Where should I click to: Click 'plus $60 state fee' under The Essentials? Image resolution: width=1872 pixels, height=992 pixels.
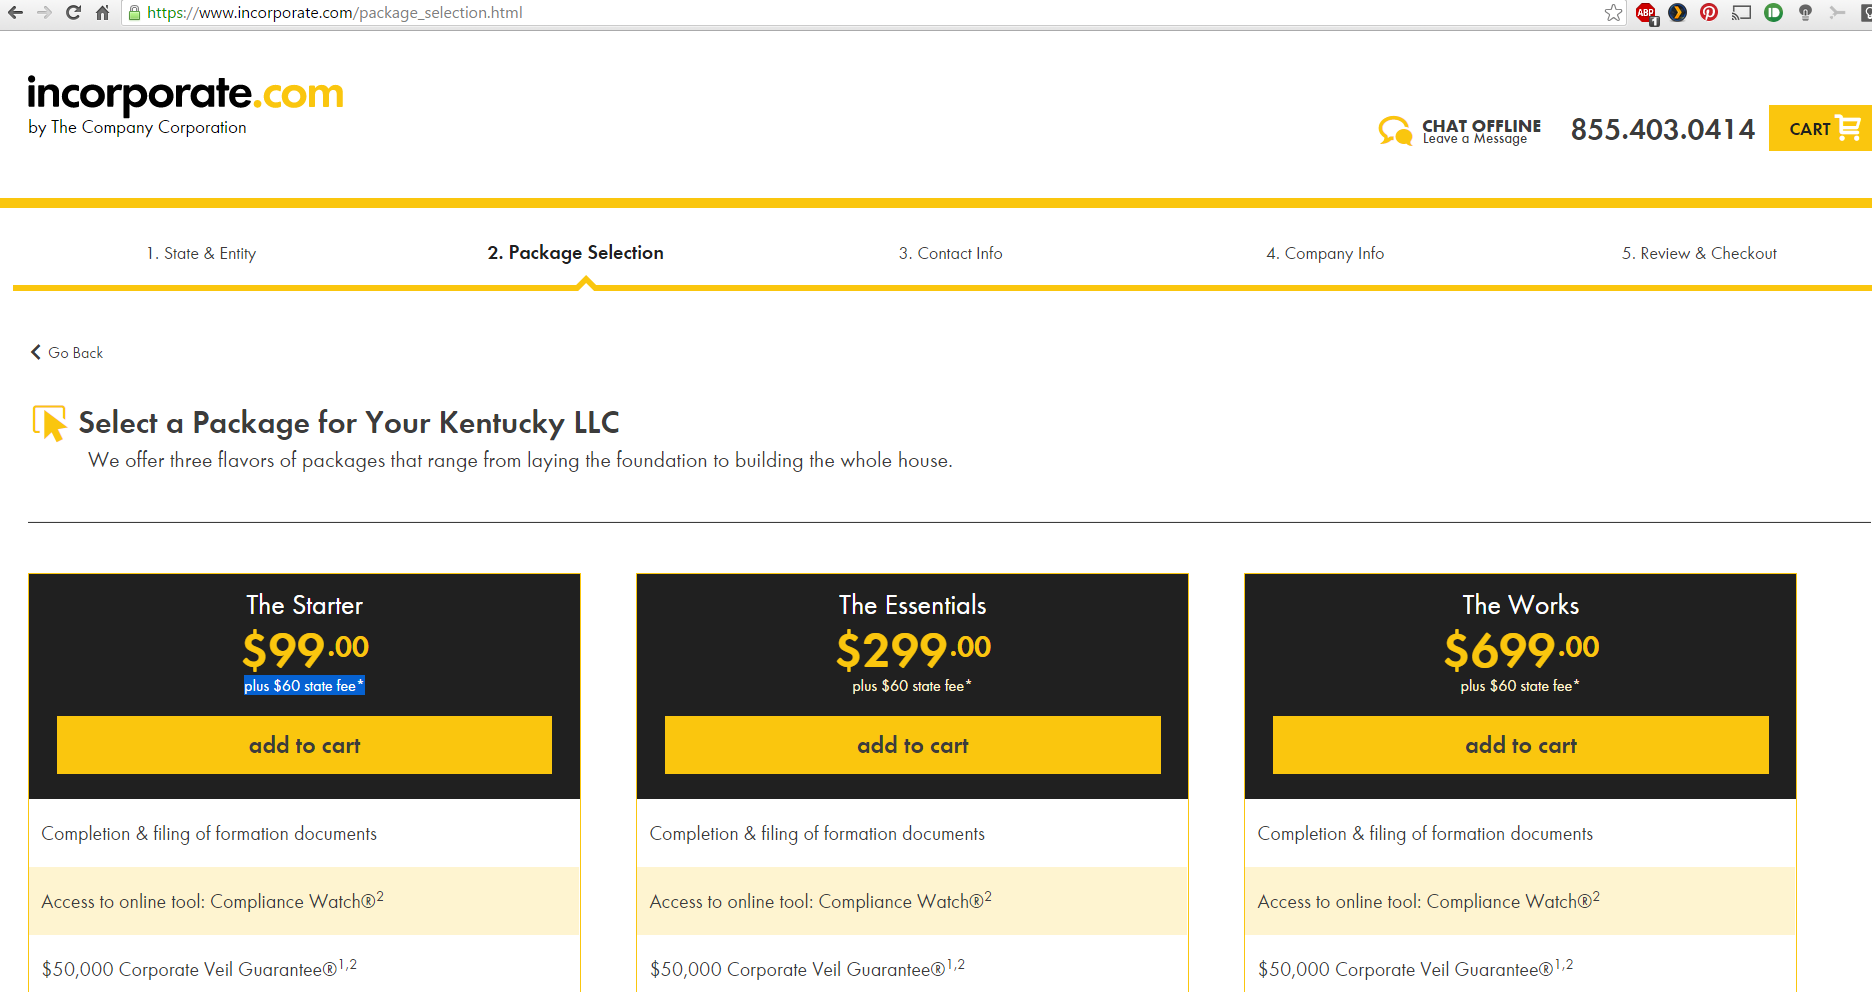[912, 685]
